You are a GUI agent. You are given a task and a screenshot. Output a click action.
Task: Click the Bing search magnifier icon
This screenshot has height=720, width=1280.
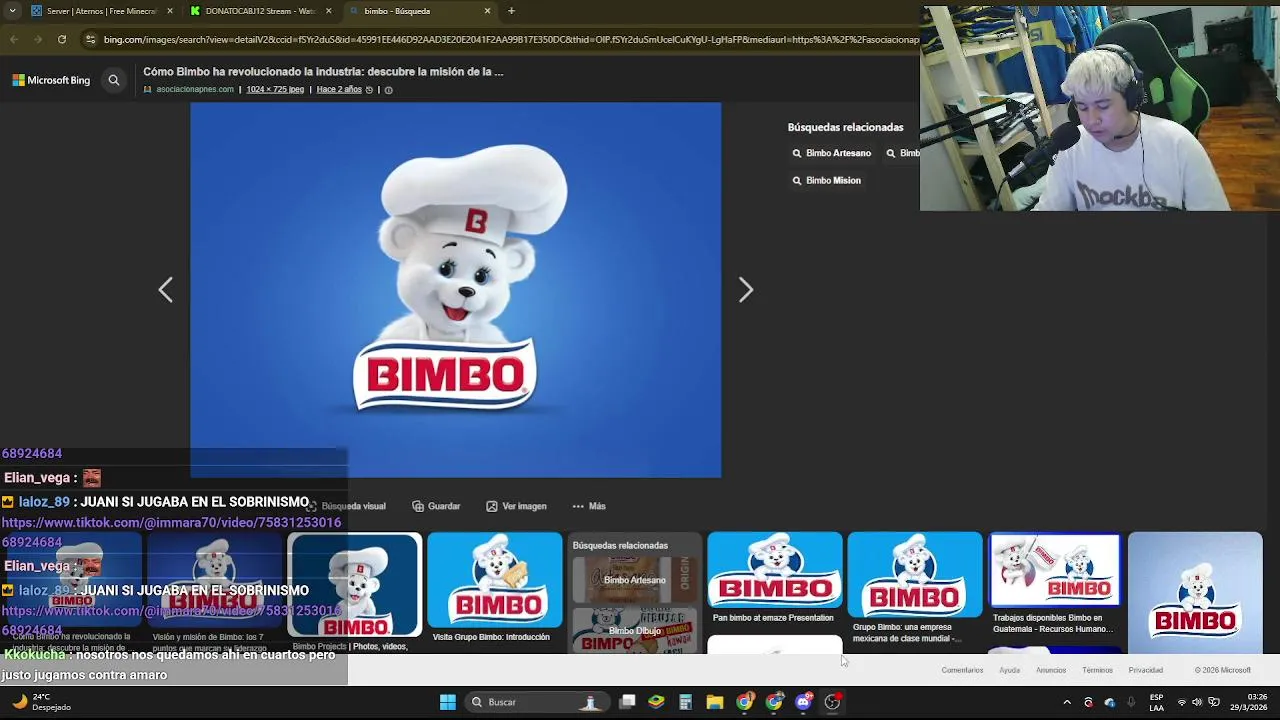[114, 80]
